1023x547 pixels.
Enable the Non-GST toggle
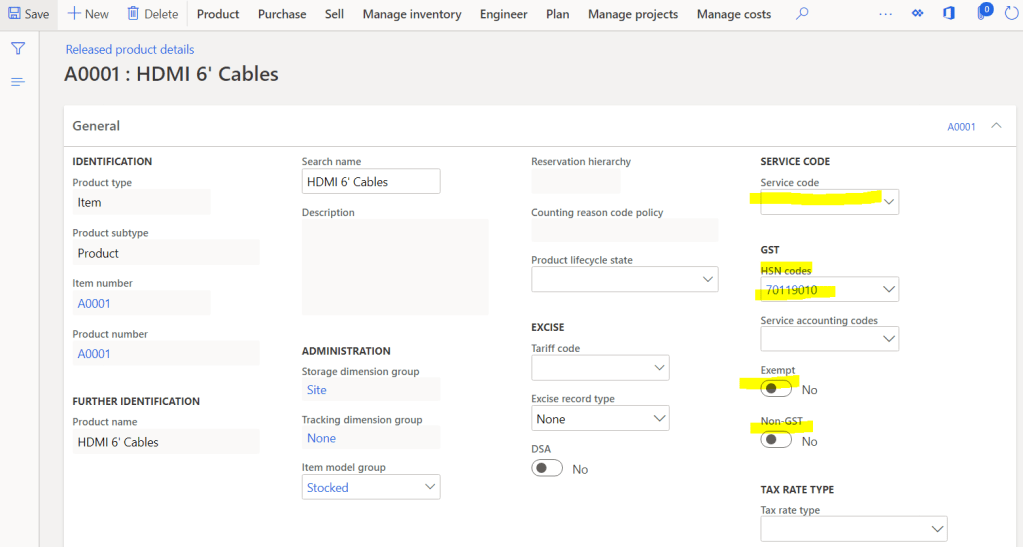coord(776,441)
